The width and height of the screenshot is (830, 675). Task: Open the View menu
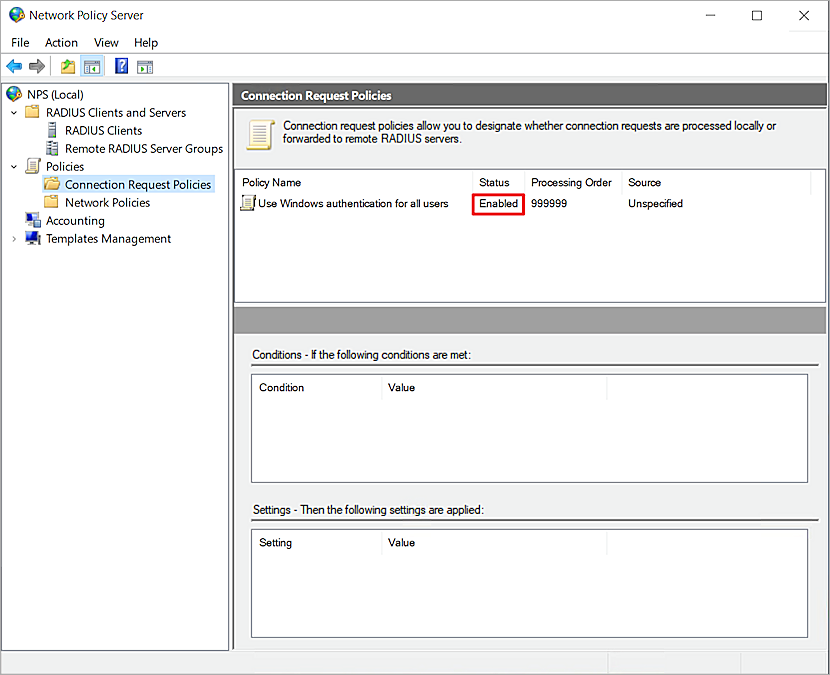coord(106,42)
